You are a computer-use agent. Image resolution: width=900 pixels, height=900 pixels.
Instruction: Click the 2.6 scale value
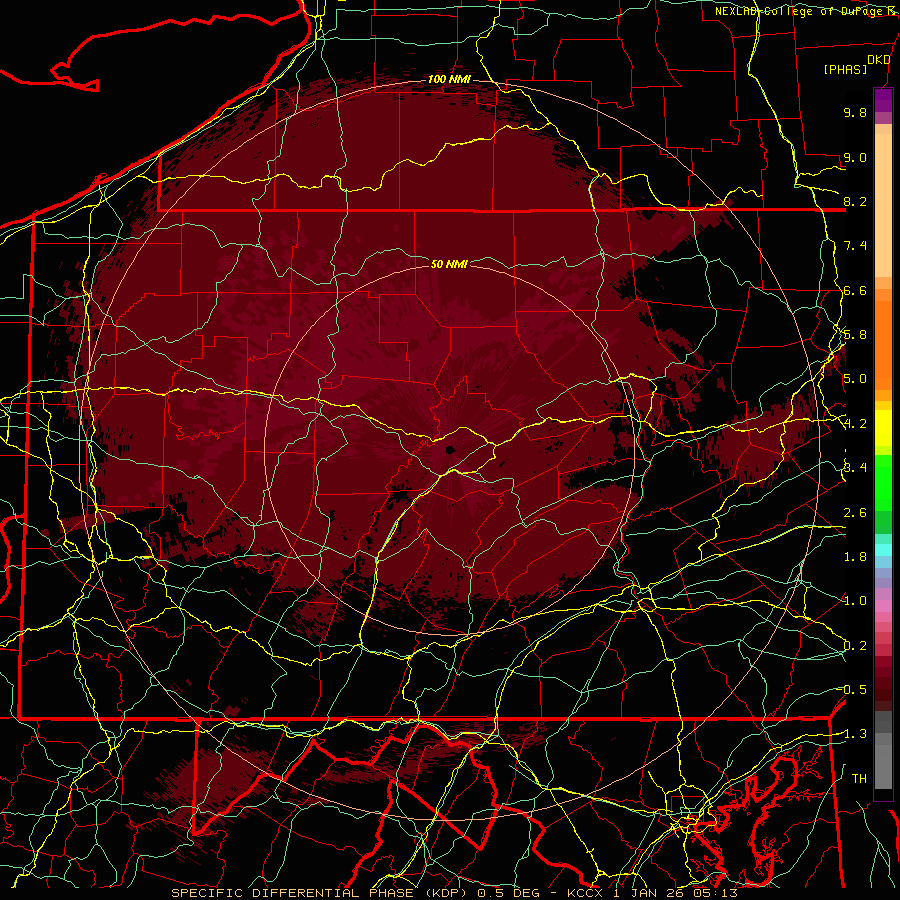(x=855, y=513)
